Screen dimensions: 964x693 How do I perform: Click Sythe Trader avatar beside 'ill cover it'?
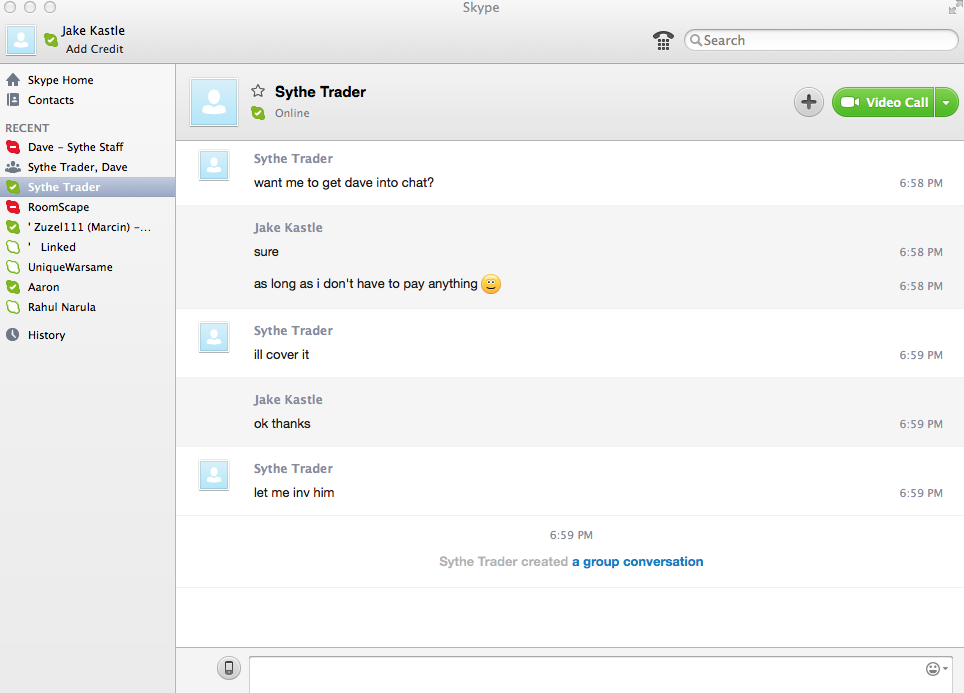pyautogui.click(x=214, y=338)
